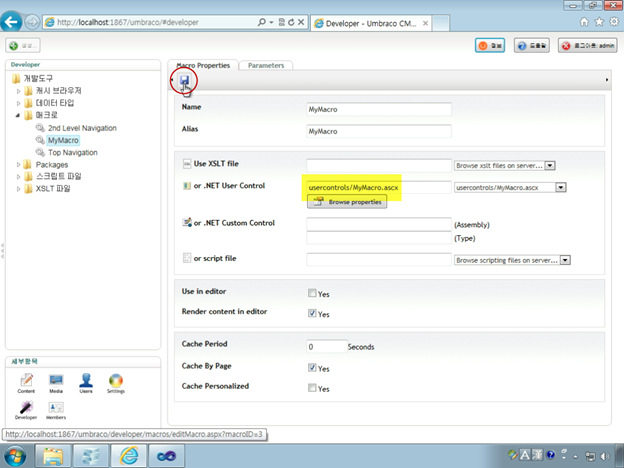Viewport: 624px width, 468px height.
Task: Refresh the page in the address bar
Action: [x=291, y=22]
